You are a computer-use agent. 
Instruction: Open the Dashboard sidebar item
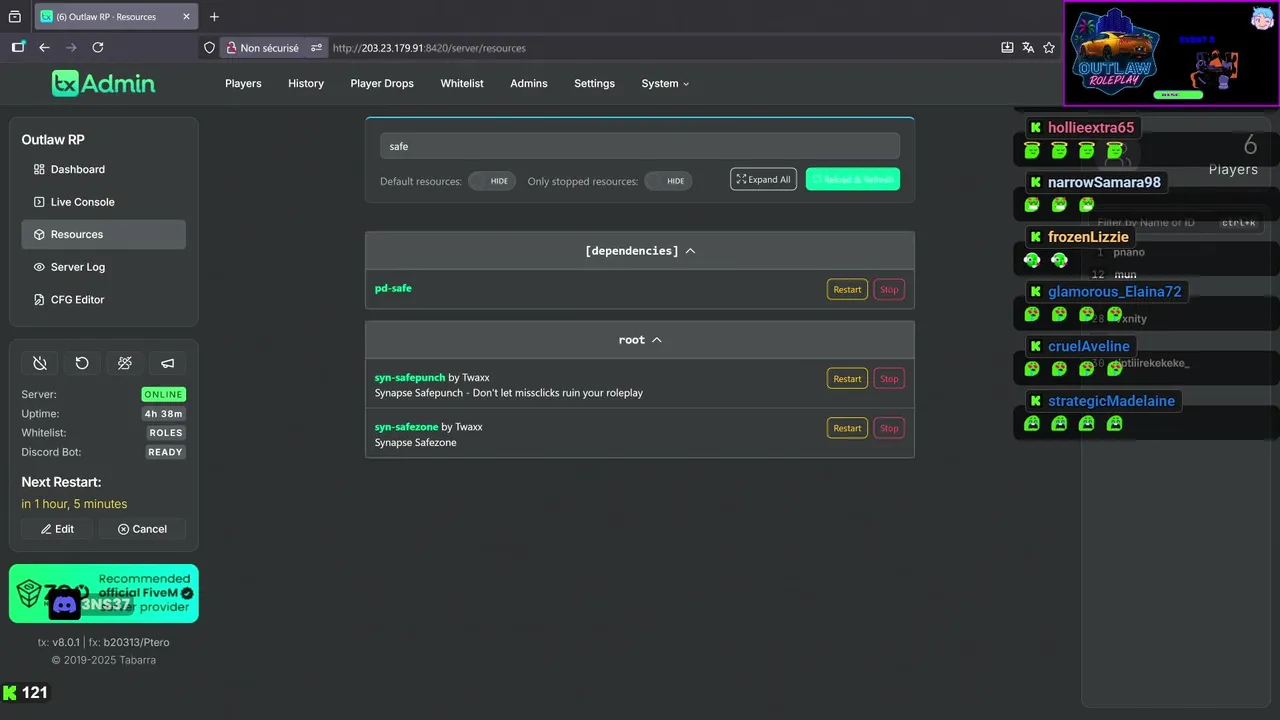[x=103, y=169]
